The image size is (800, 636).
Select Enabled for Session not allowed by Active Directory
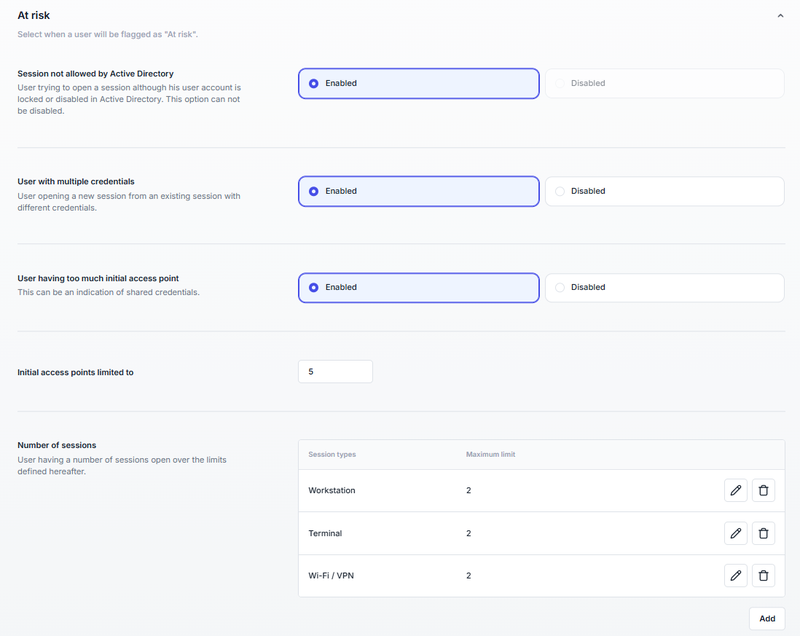pyautogui.click(x=418, y=84)
